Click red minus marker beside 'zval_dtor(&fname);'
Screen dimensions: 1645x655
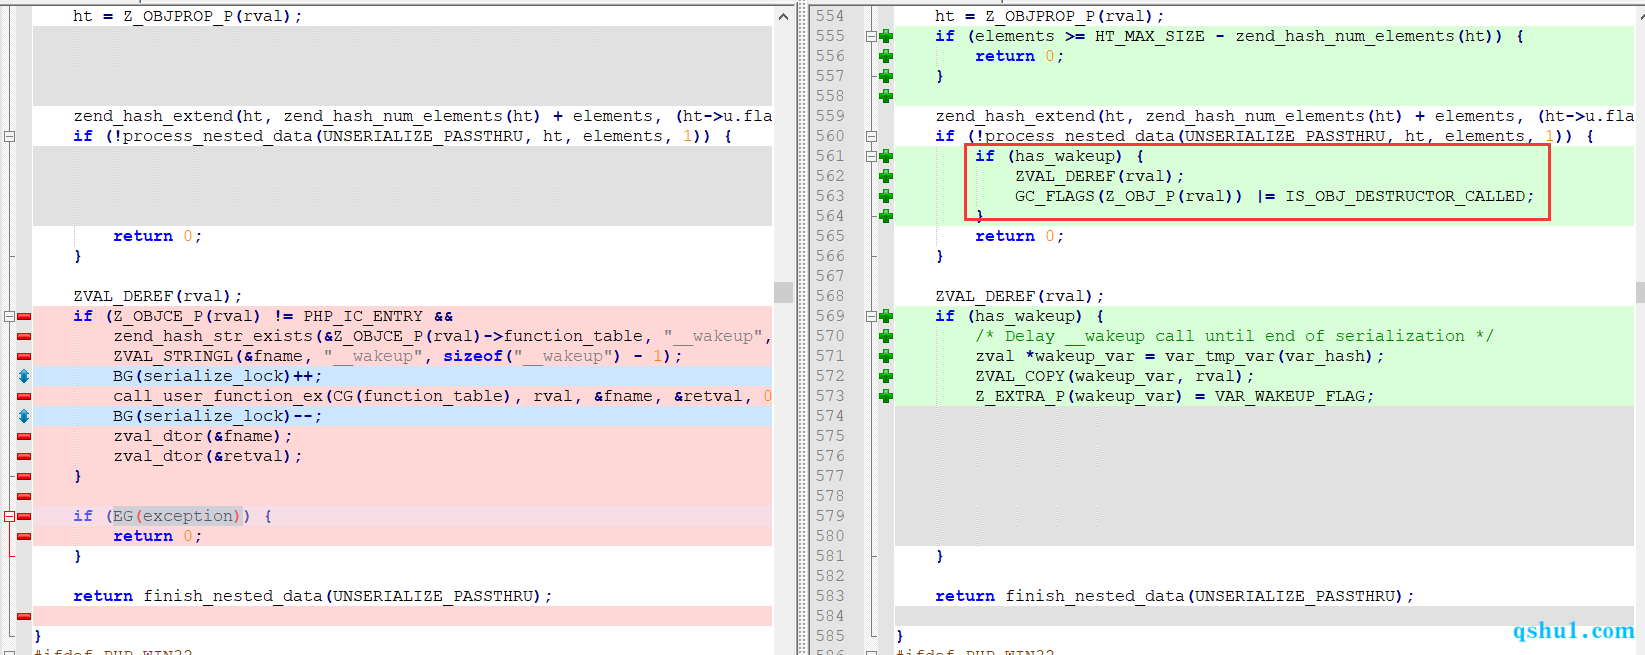click(24, 436)
